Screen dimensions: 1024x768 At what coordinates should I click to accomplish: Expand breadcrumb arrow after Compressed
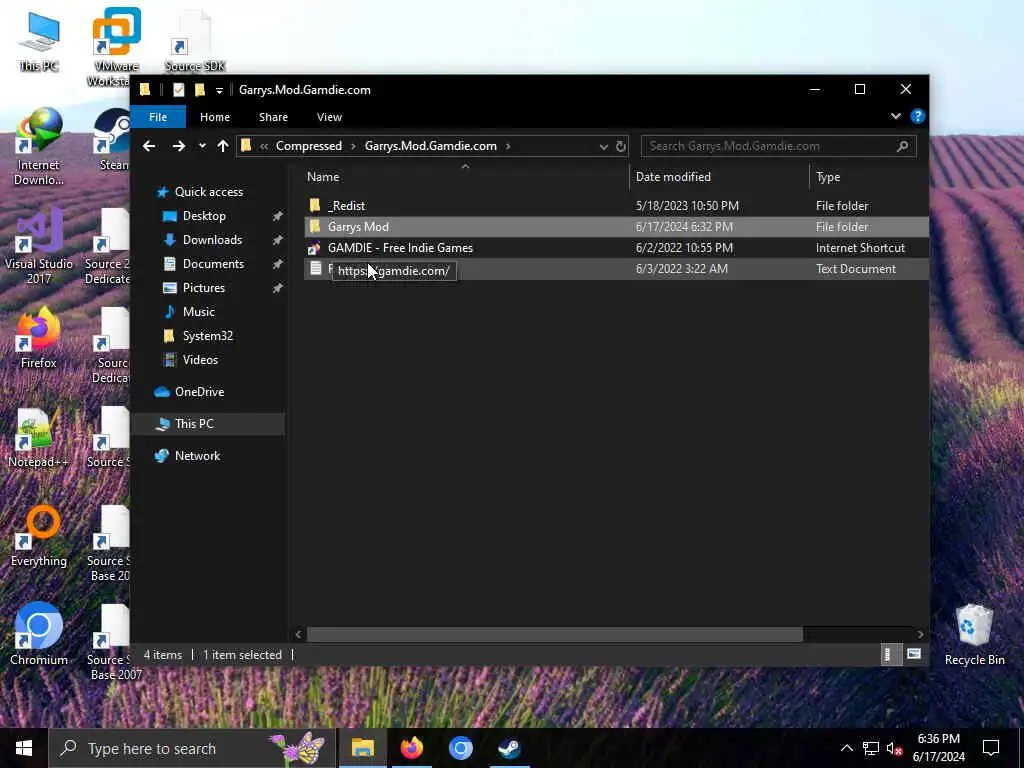(x=353, y=146)
